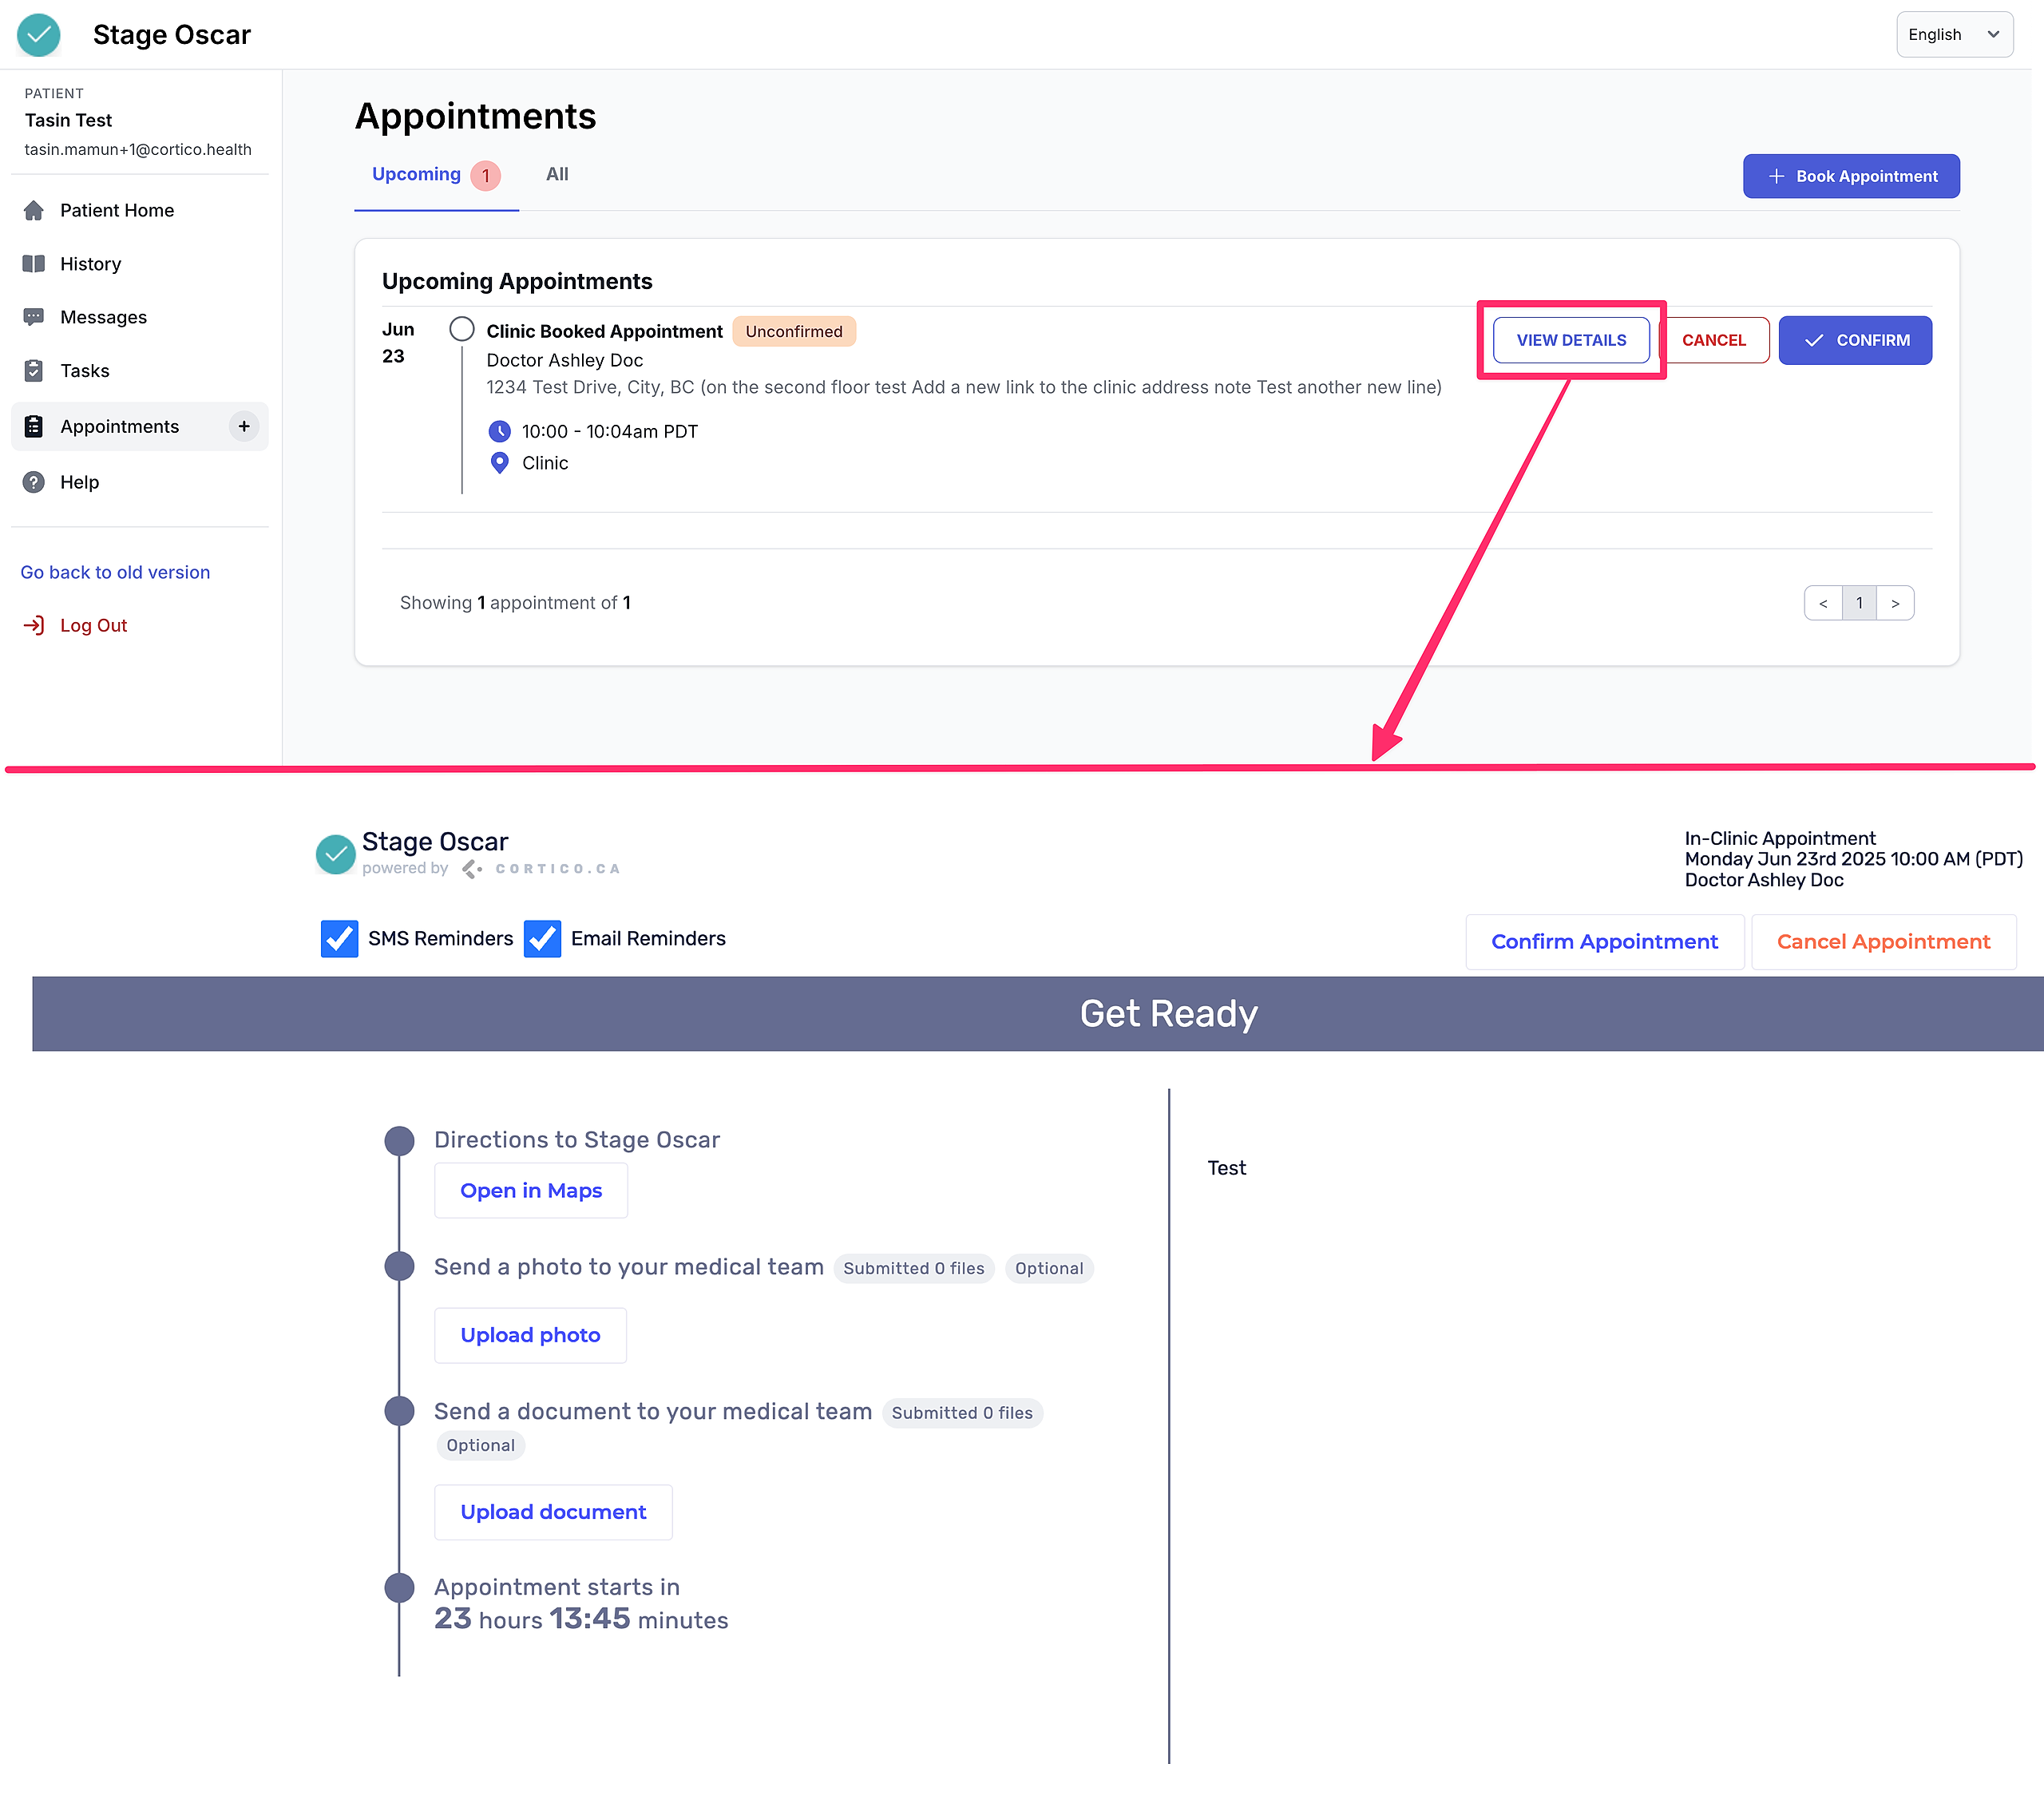Click the Upload photo button
Screen dimensions: 2044x1807
(x=530, y=1336)
